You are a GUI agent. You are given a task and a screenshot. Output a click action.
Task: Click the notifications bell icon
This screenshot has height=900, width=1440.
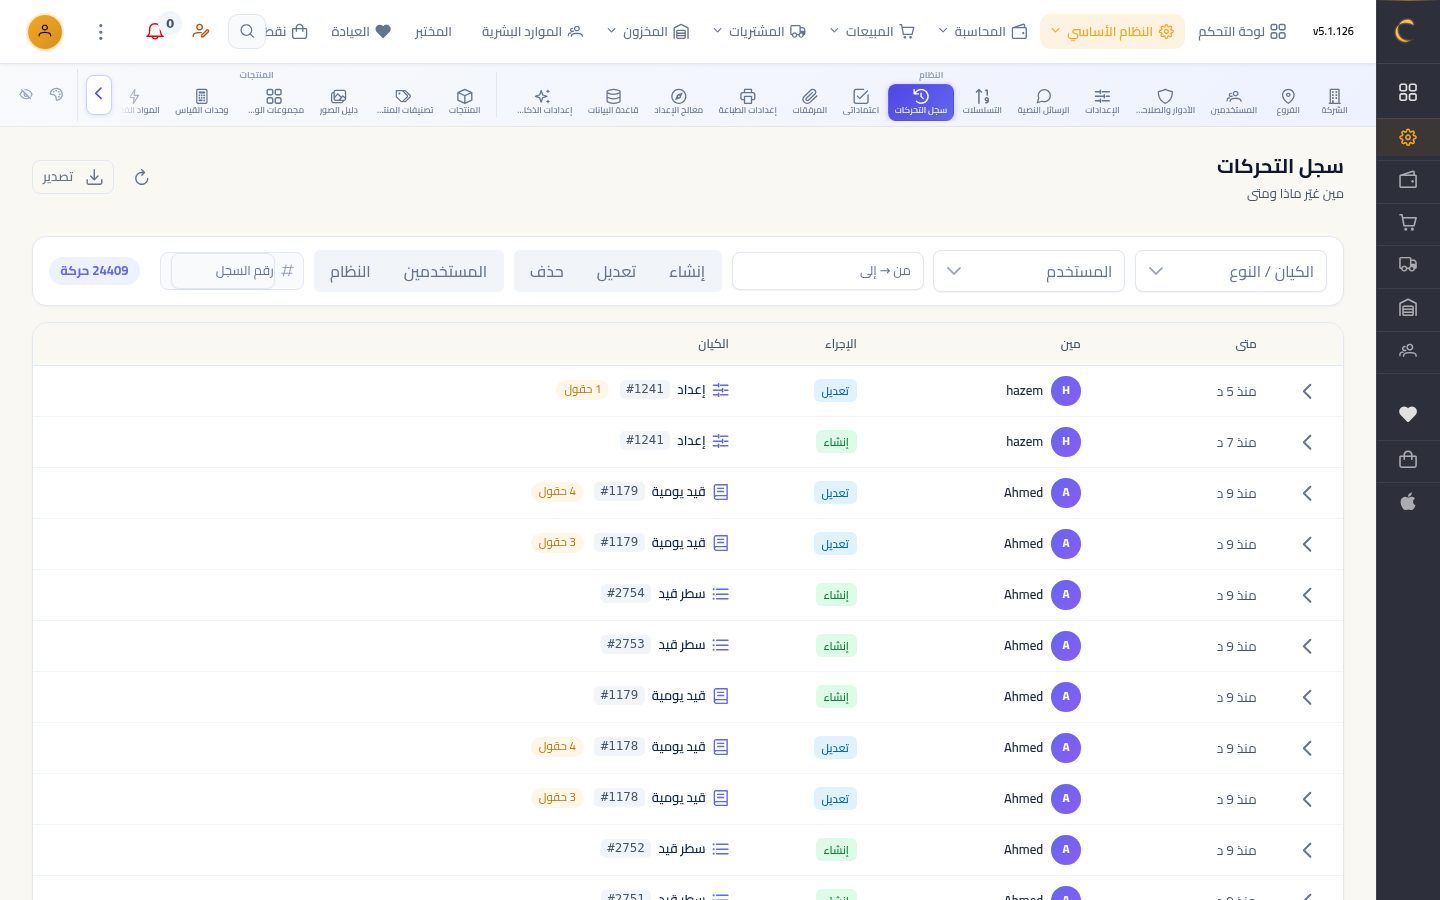pyautogui.click(x=155, y=32)
